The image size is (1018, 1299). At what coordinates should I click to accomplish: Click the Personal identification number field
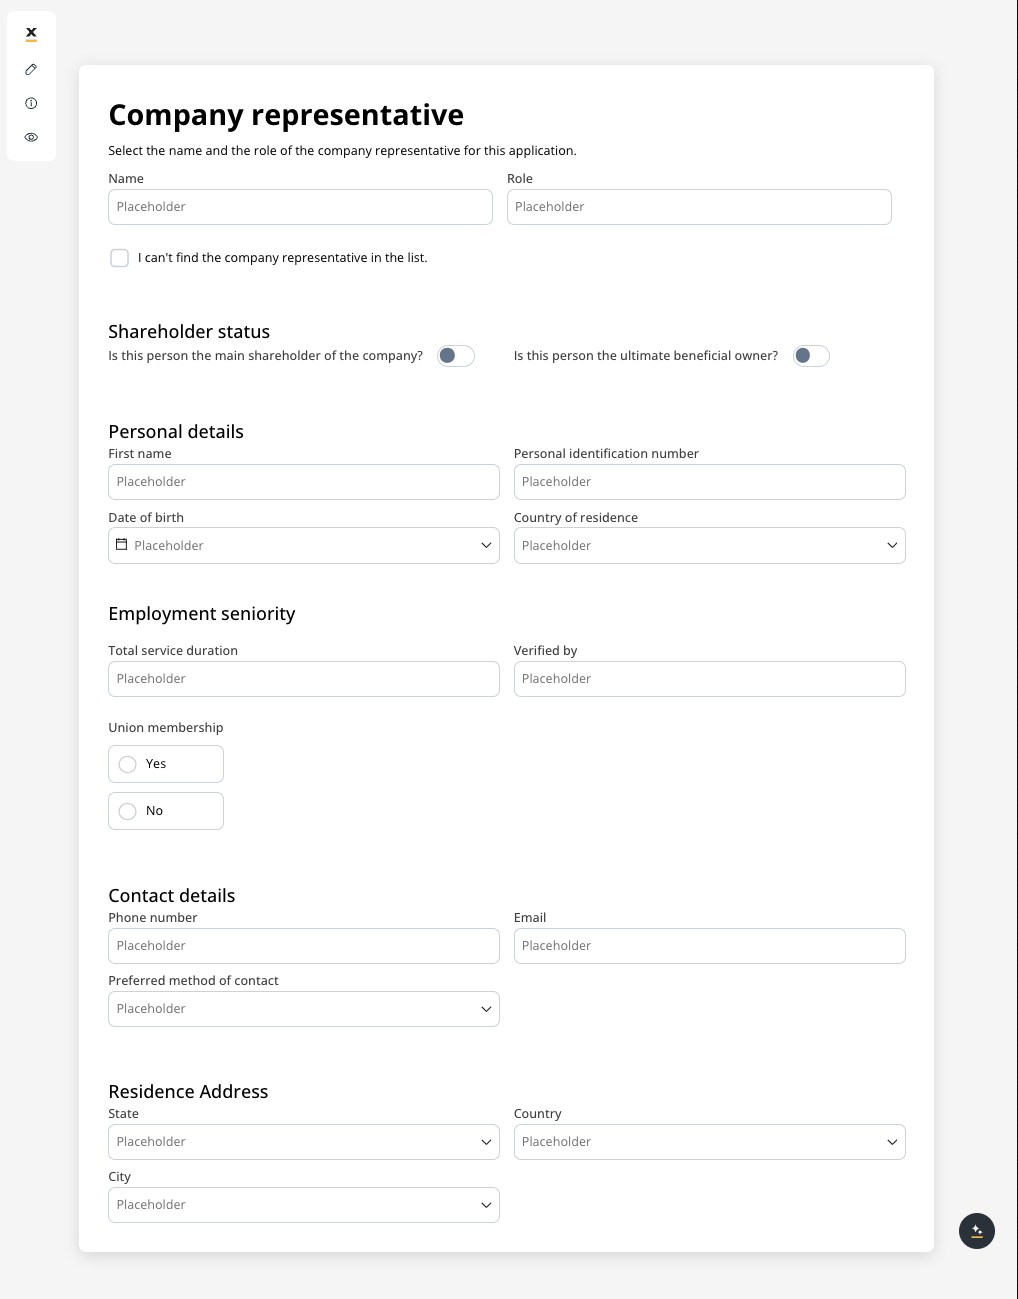coord(710,482)
